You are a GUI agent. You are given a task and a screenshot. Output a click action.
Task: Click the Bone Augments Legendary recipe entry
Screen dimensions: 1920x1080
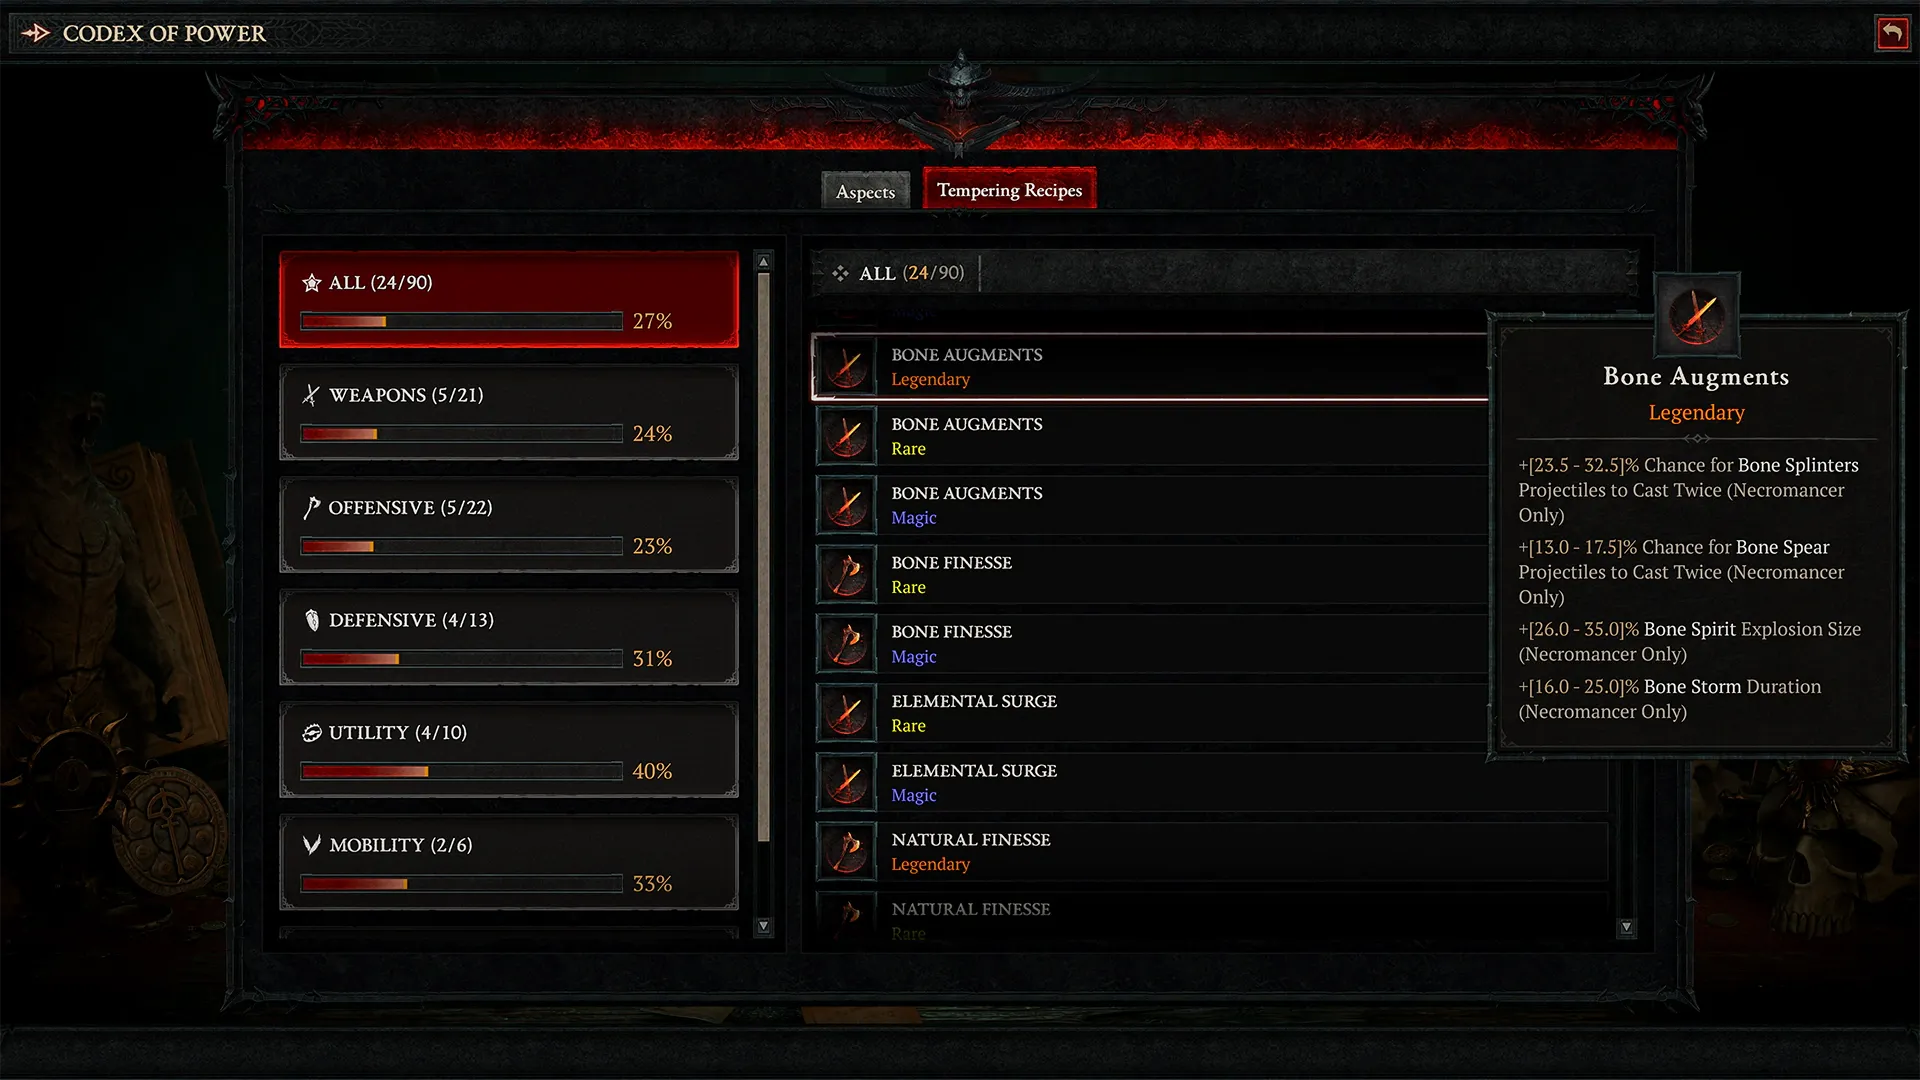click(1147, 367)
